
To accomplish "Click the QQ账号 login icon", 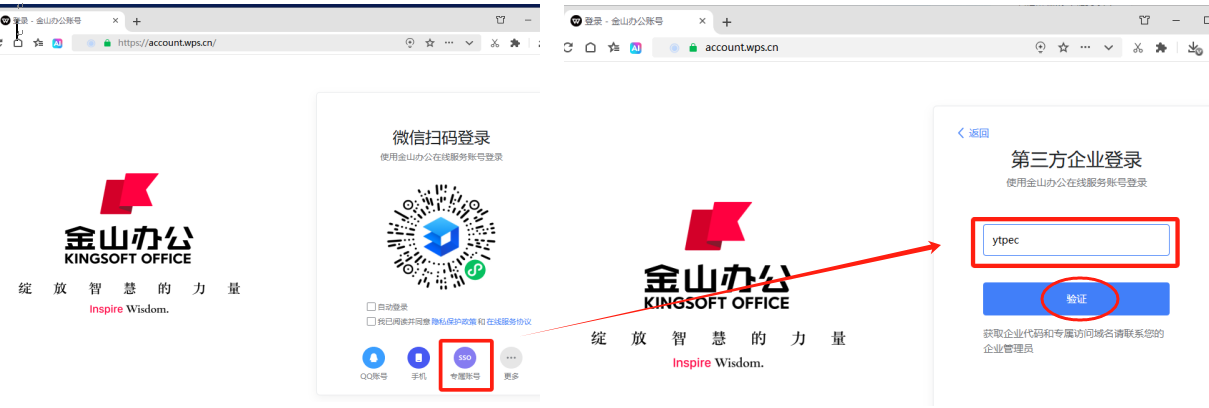I will click(374, 358).
